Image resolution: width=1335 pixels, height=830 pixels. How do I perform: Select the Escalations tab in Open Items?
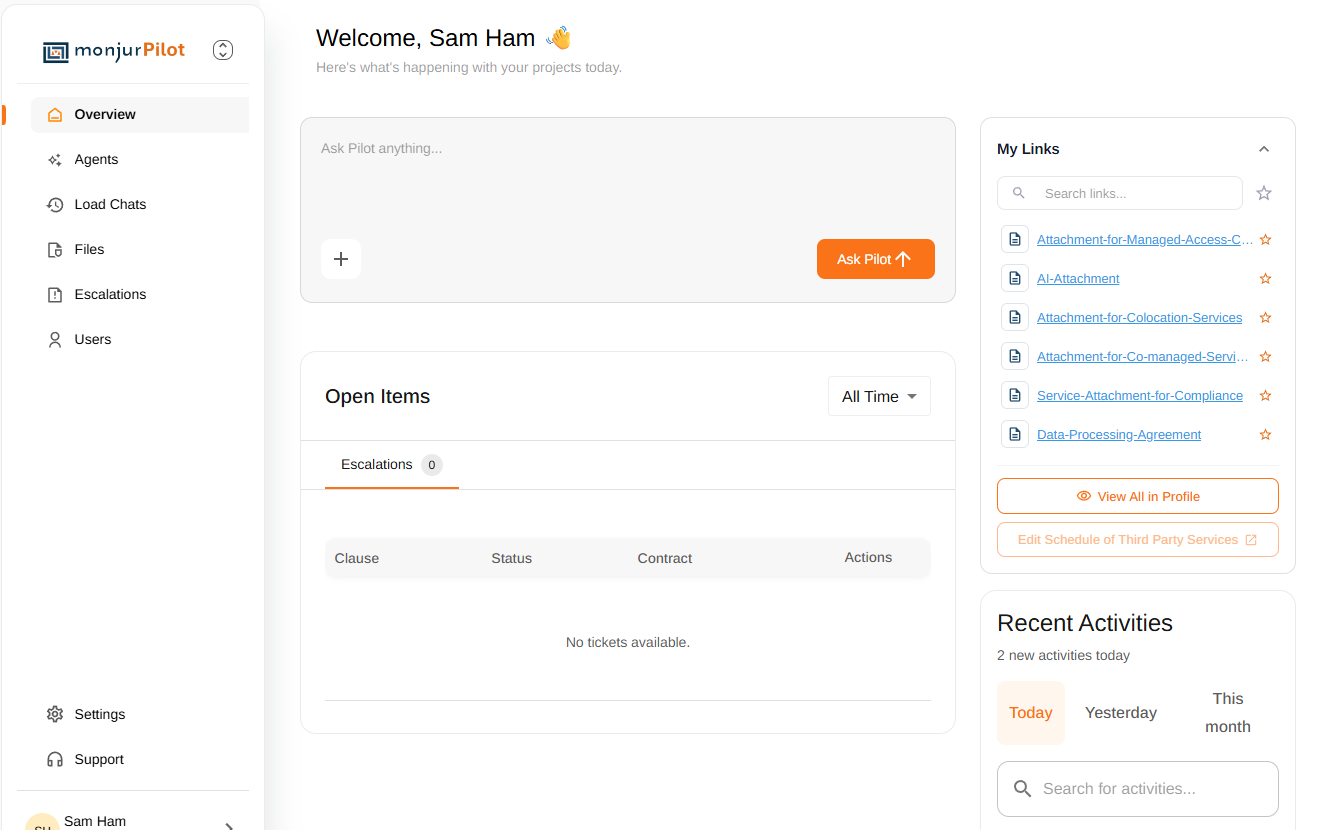pos(391,465)
